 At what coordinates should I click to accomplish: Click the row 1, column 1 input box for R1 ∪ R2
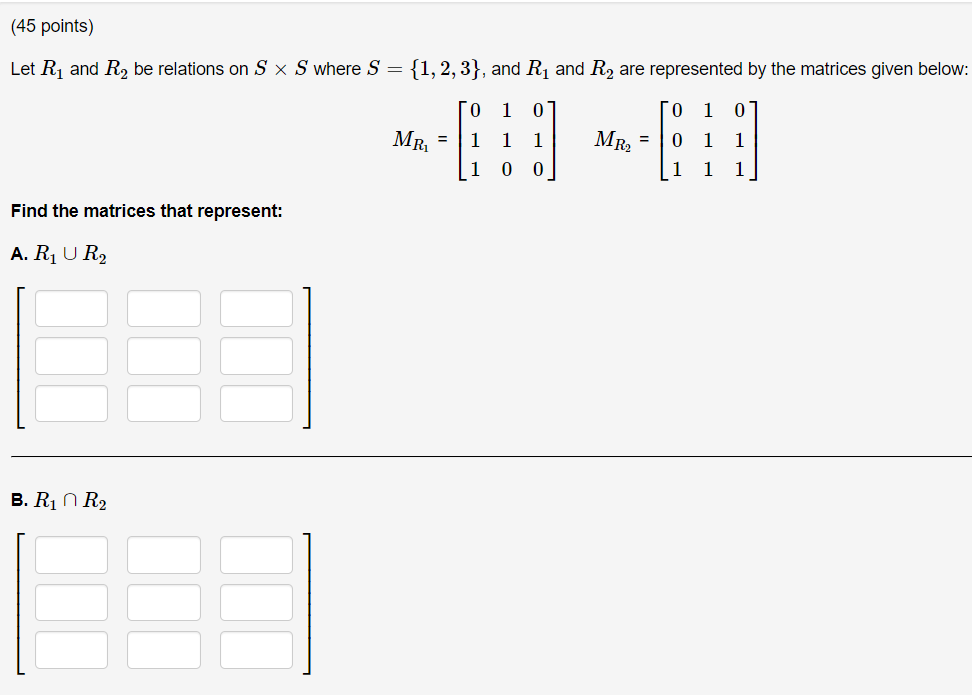point(71,308)
